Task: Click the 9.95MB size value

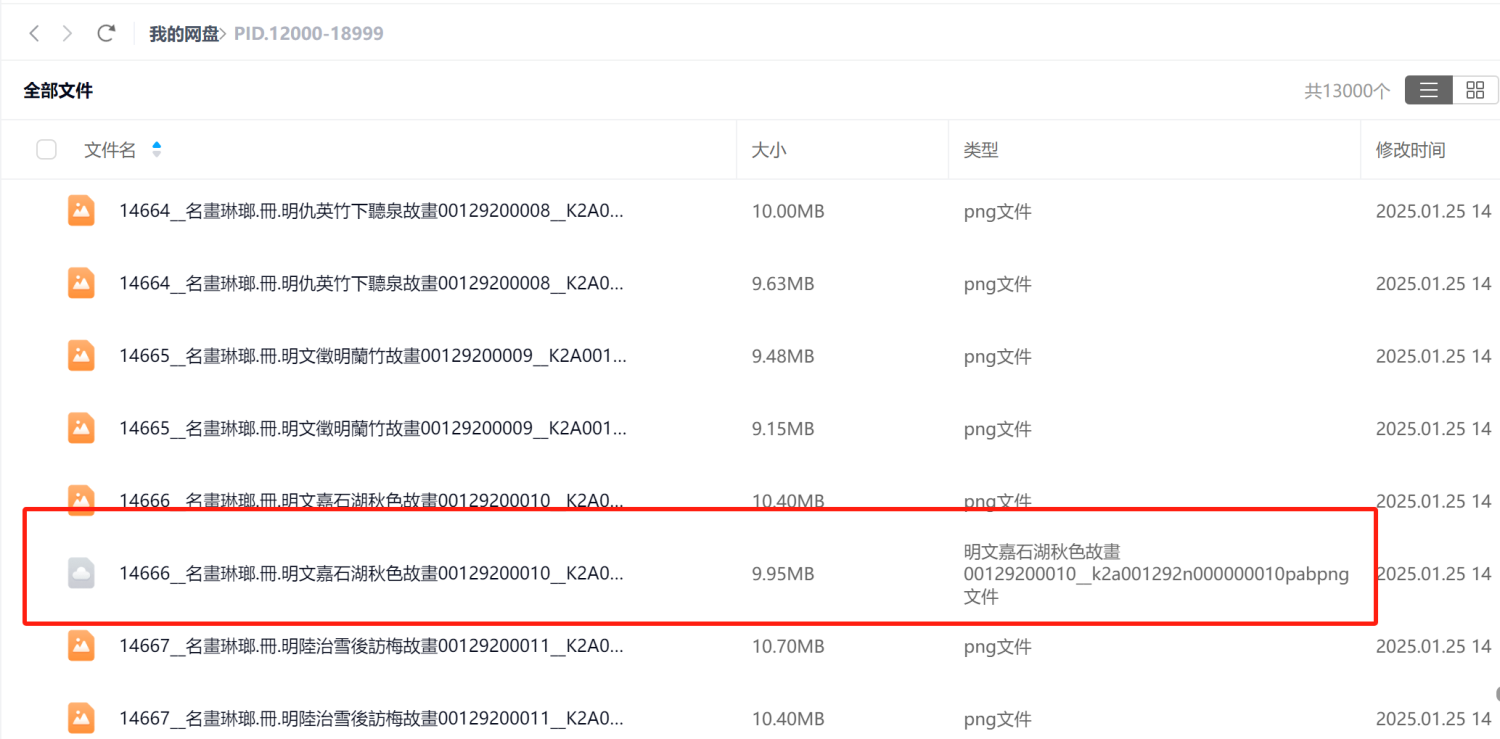Action: pos(783,573)
